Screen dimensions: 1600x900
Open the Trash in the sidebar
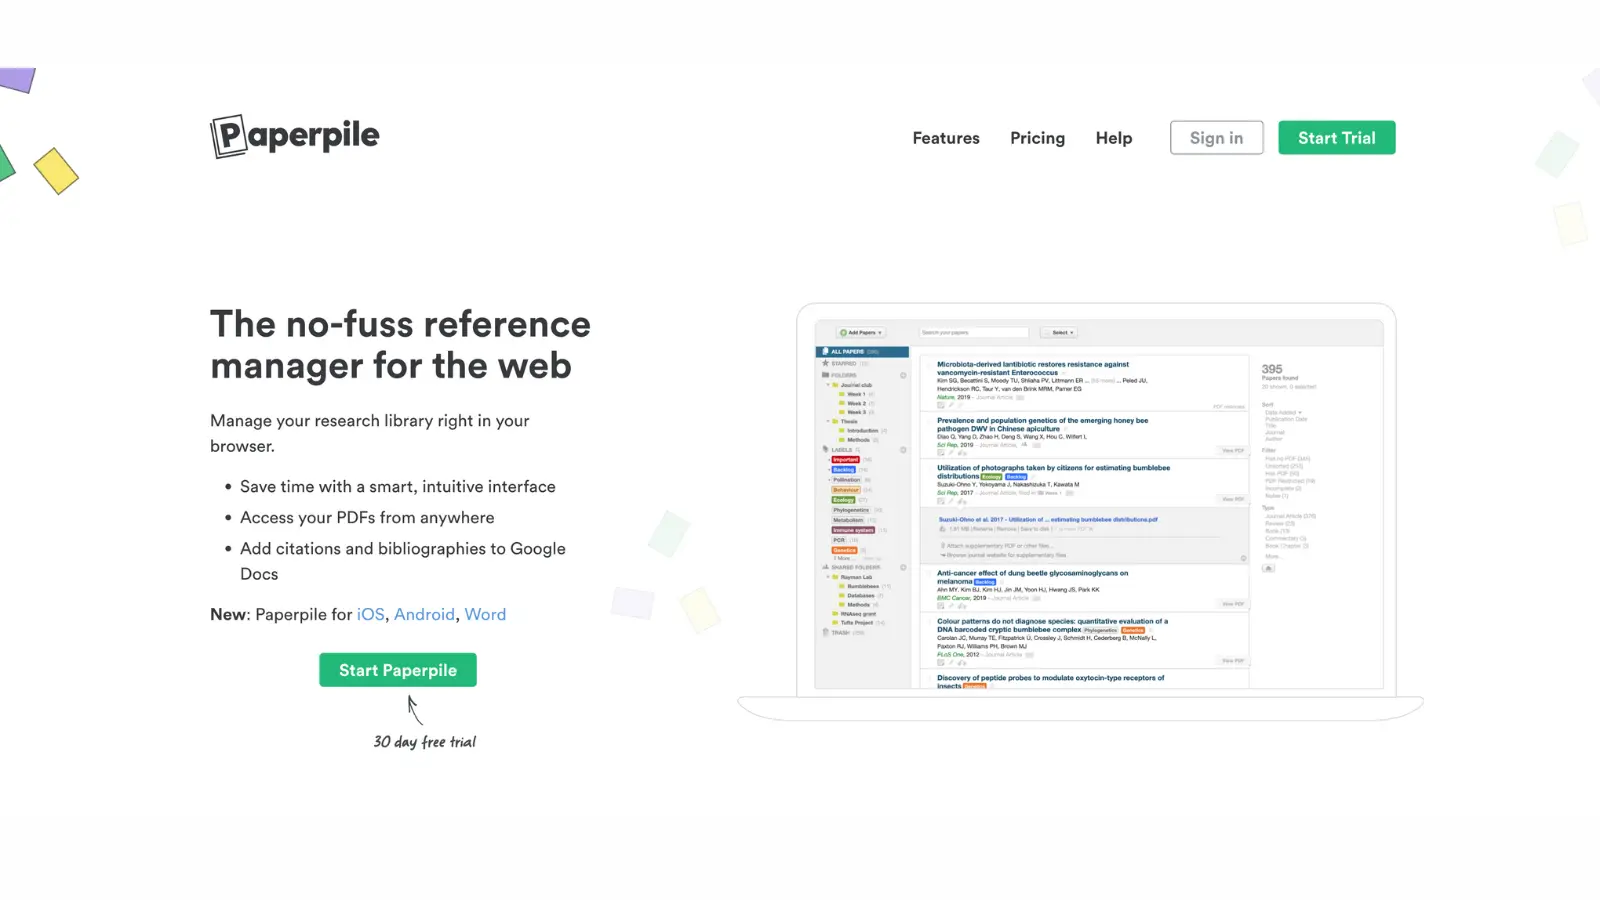[840, 632]
